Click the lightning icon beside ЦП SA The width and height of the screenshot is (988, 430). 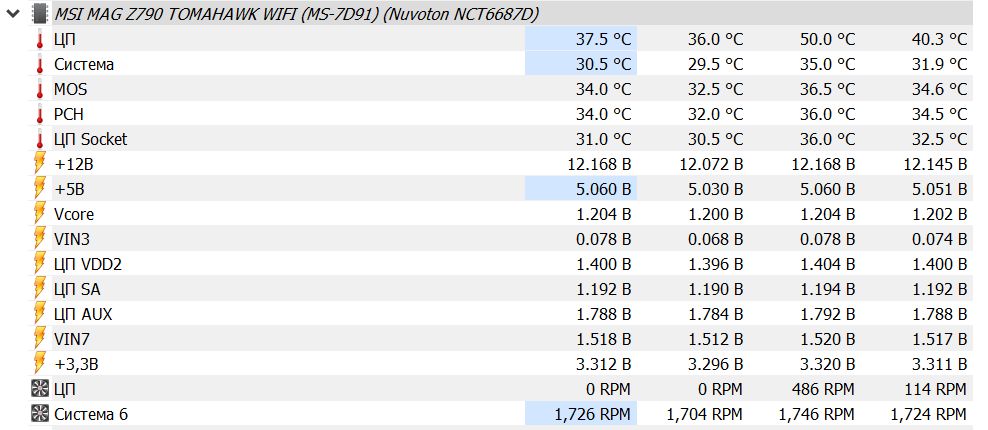coord(40,289)
